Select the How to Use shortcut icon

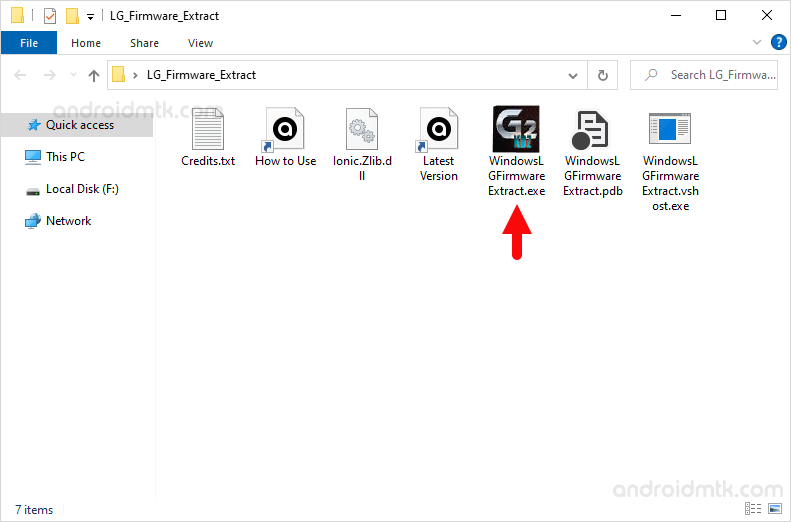pyautogui.click(x=285, y=130)
